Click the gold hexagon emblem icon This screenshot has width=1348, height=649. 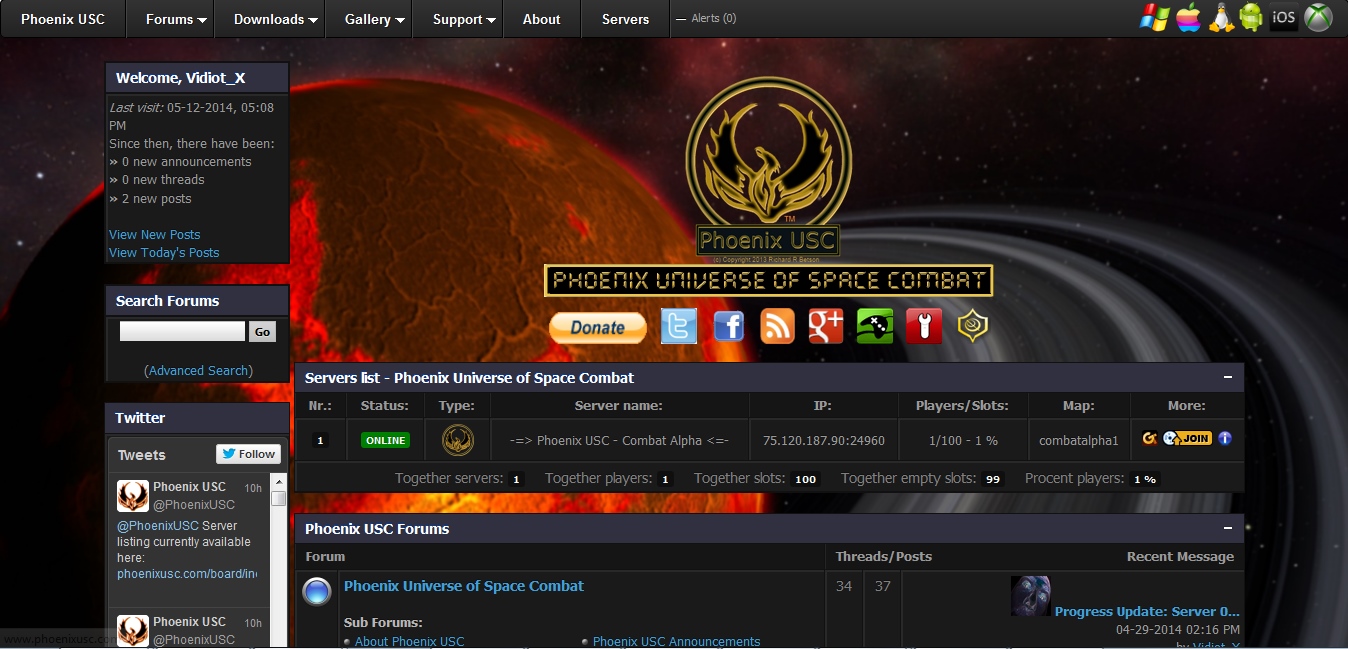click(972, 326)
